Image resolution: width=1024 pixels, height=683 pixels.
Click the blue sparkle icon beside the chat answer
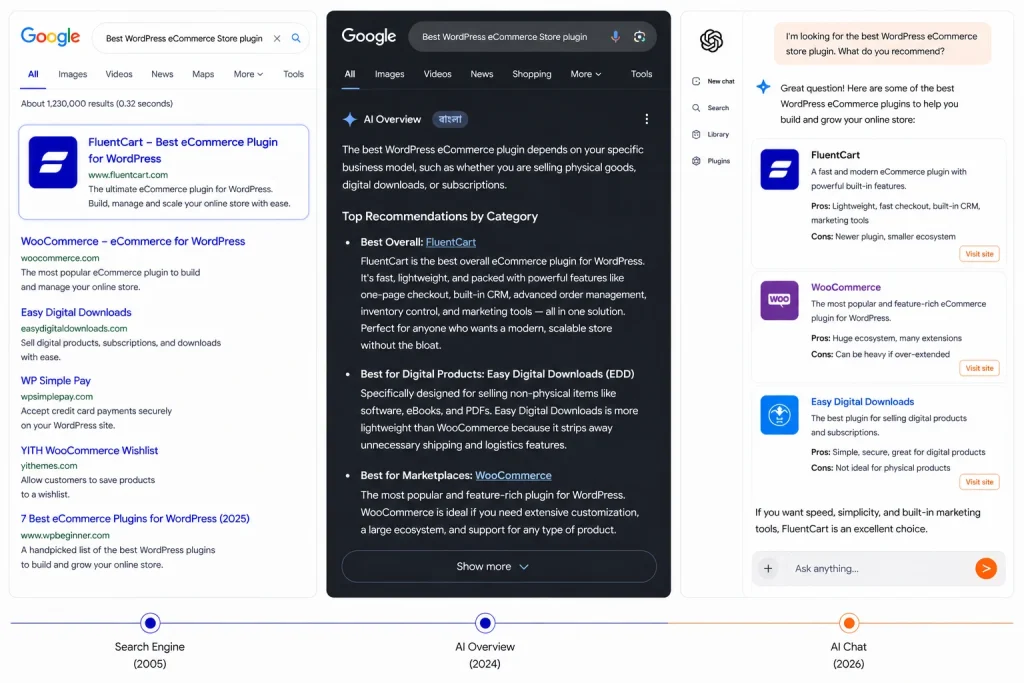click(763, 86)
